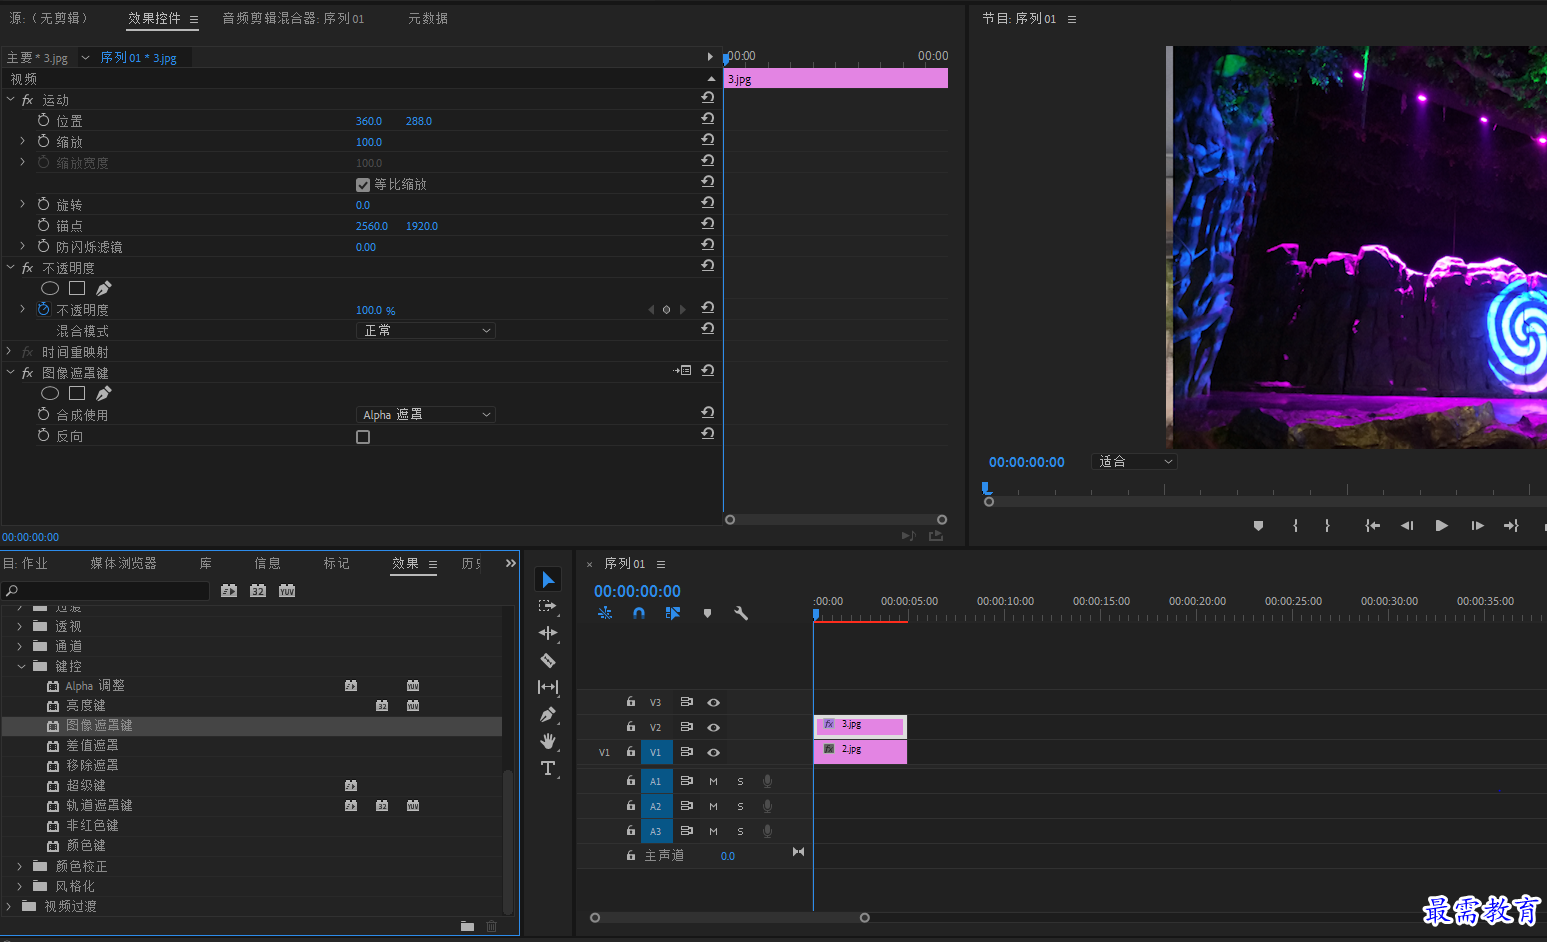1547x942 pixels.
Task: Expand the 时间重映射 effect group
Action: coord(9,352)
